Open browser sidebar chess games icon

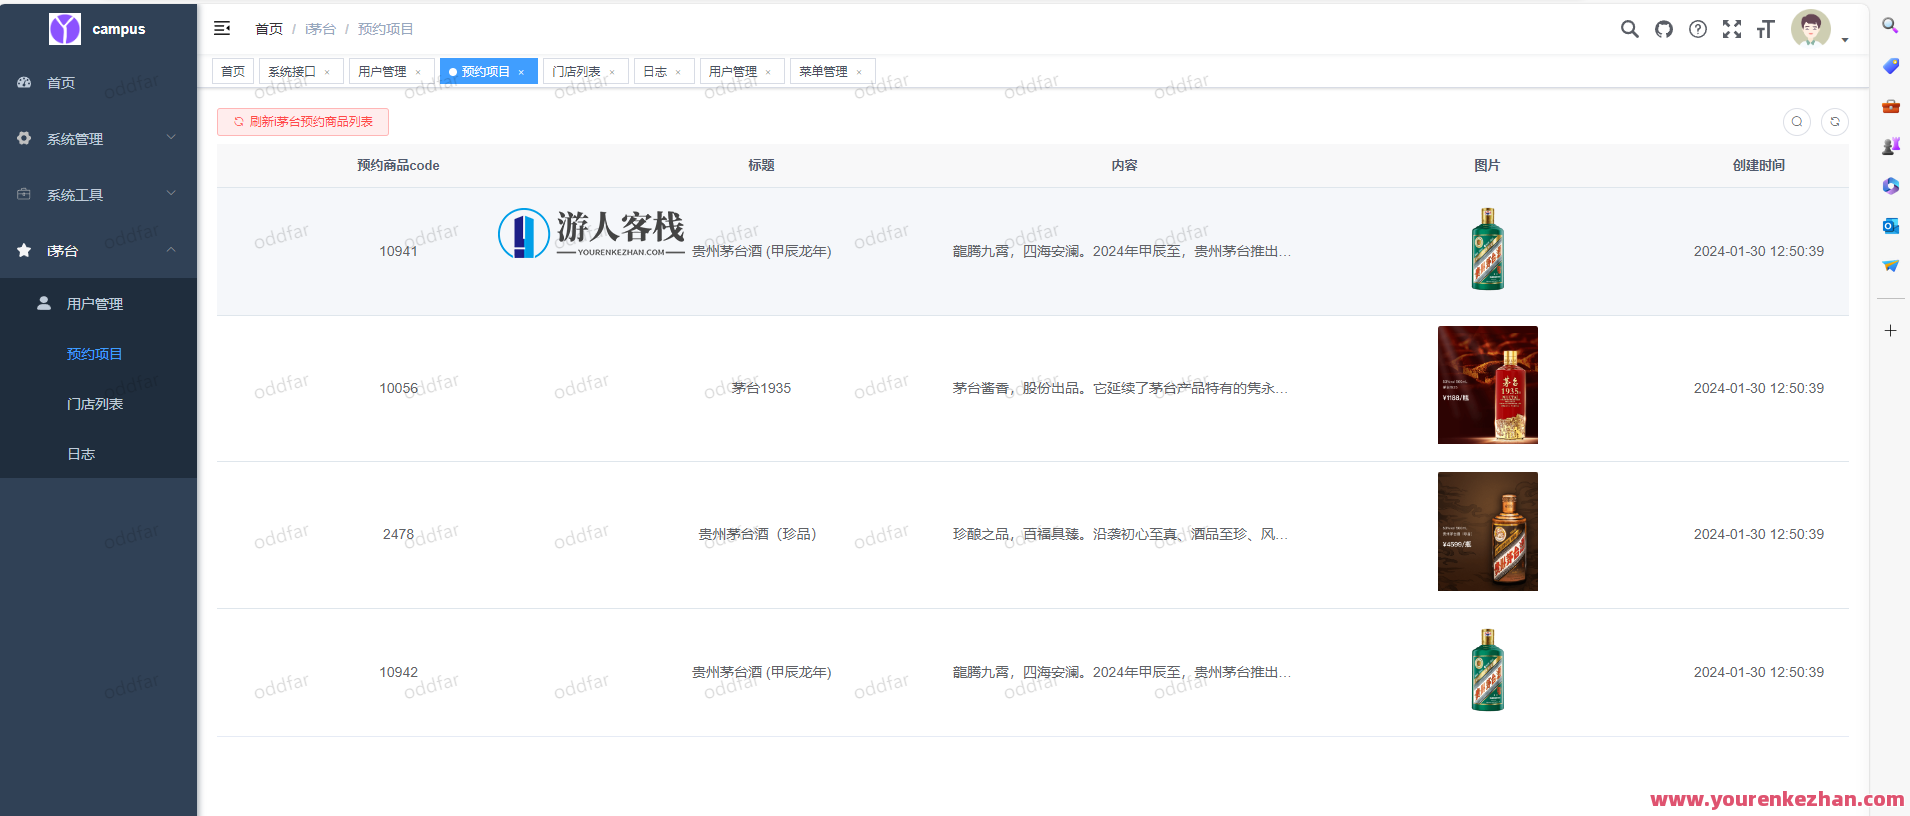[x=1890, y=146]
